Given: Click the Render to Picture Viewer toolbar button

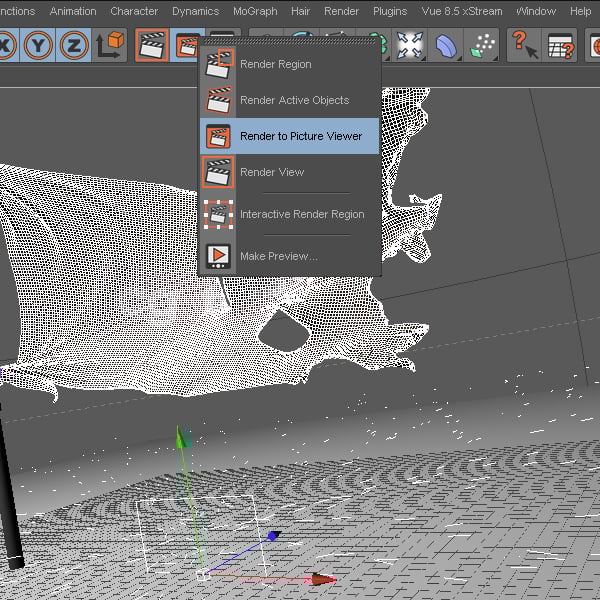Looking at the screenshot, I should point(186,46).
